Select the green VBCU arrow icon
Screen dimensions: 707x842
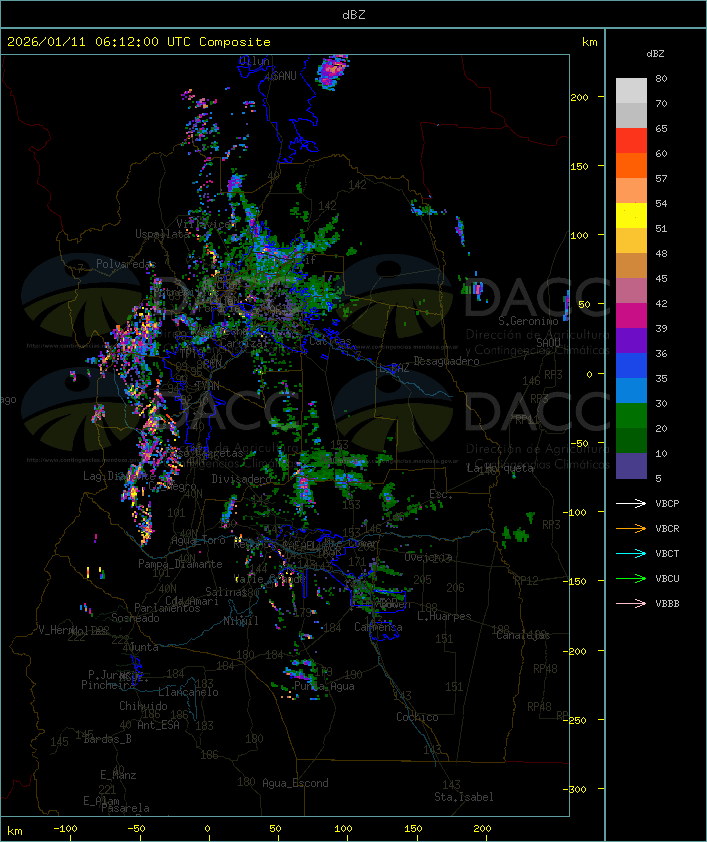point(631,578)
